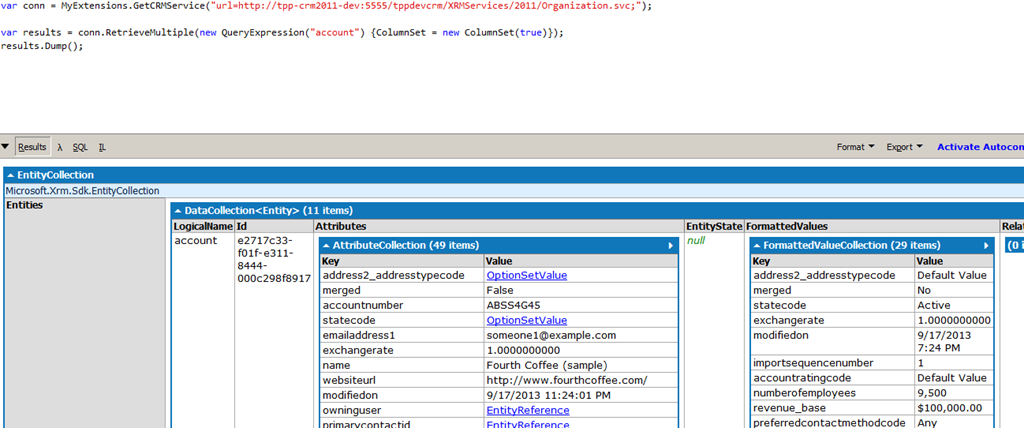Select the EntityState column header
Screen dimensions: 1024x428
(x=714, y=226)
